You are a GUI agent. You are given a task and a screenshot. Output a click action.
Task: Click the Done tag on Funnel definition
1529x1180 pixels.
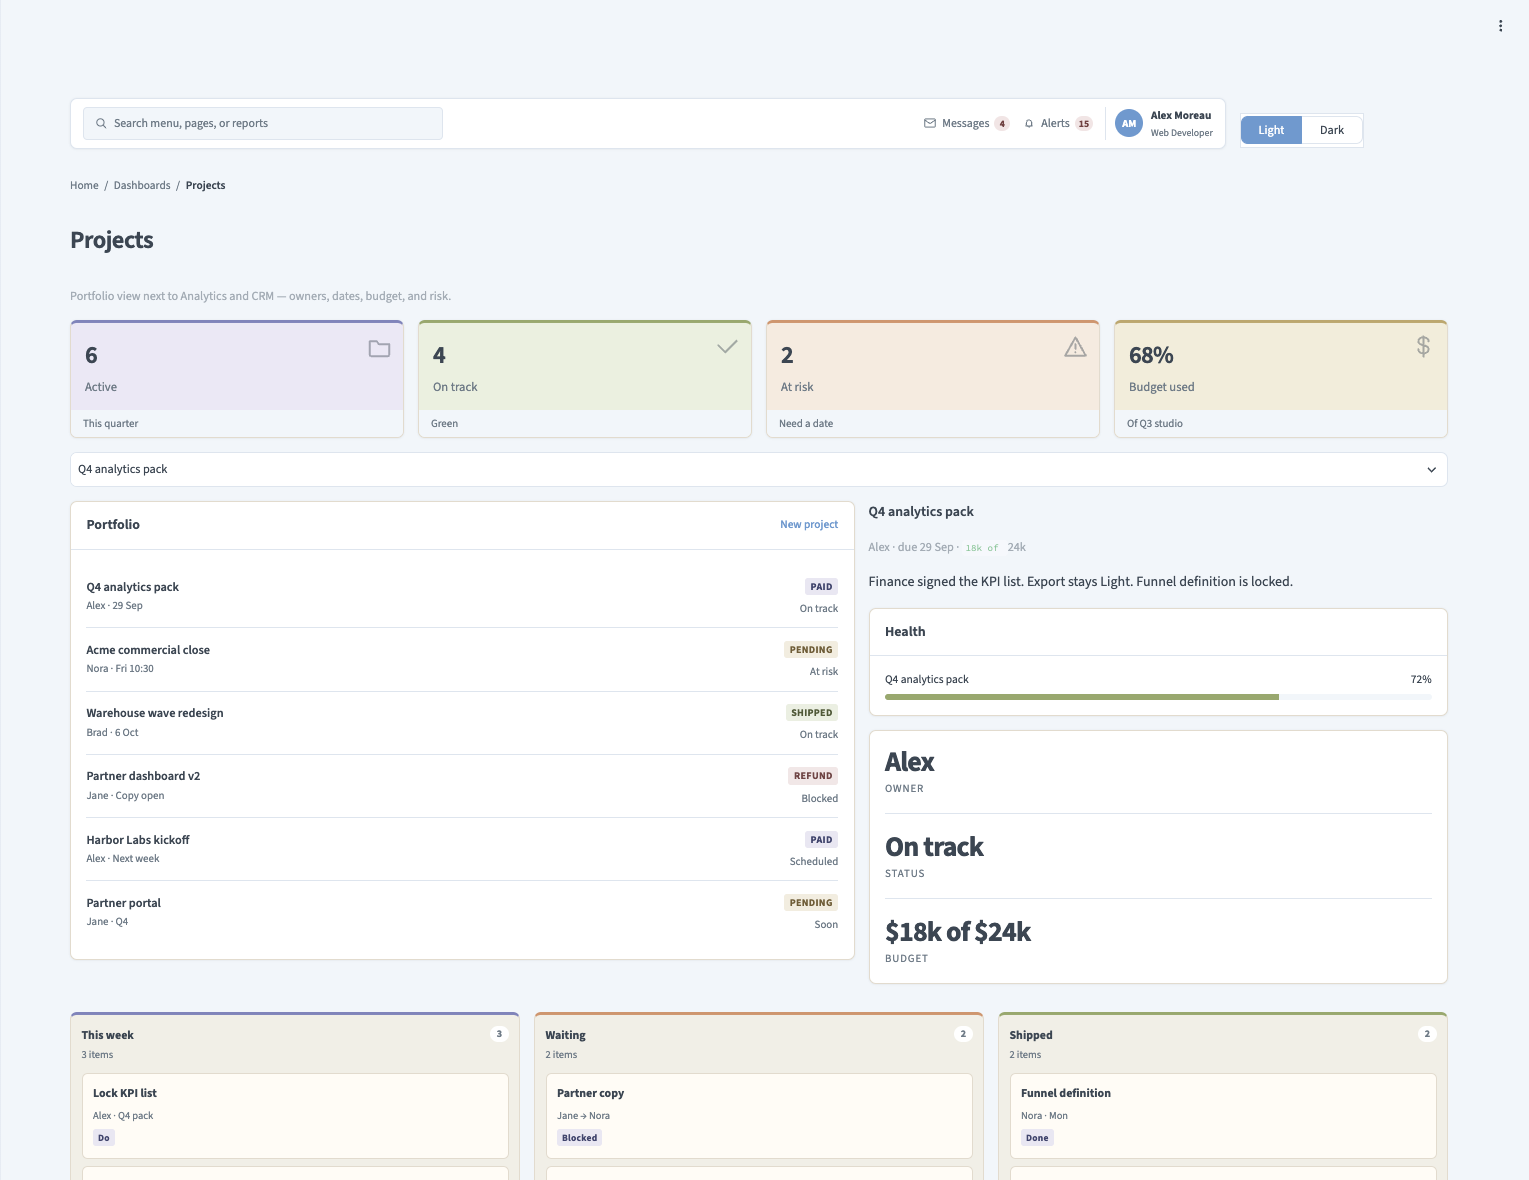tap(1037, 1138)
